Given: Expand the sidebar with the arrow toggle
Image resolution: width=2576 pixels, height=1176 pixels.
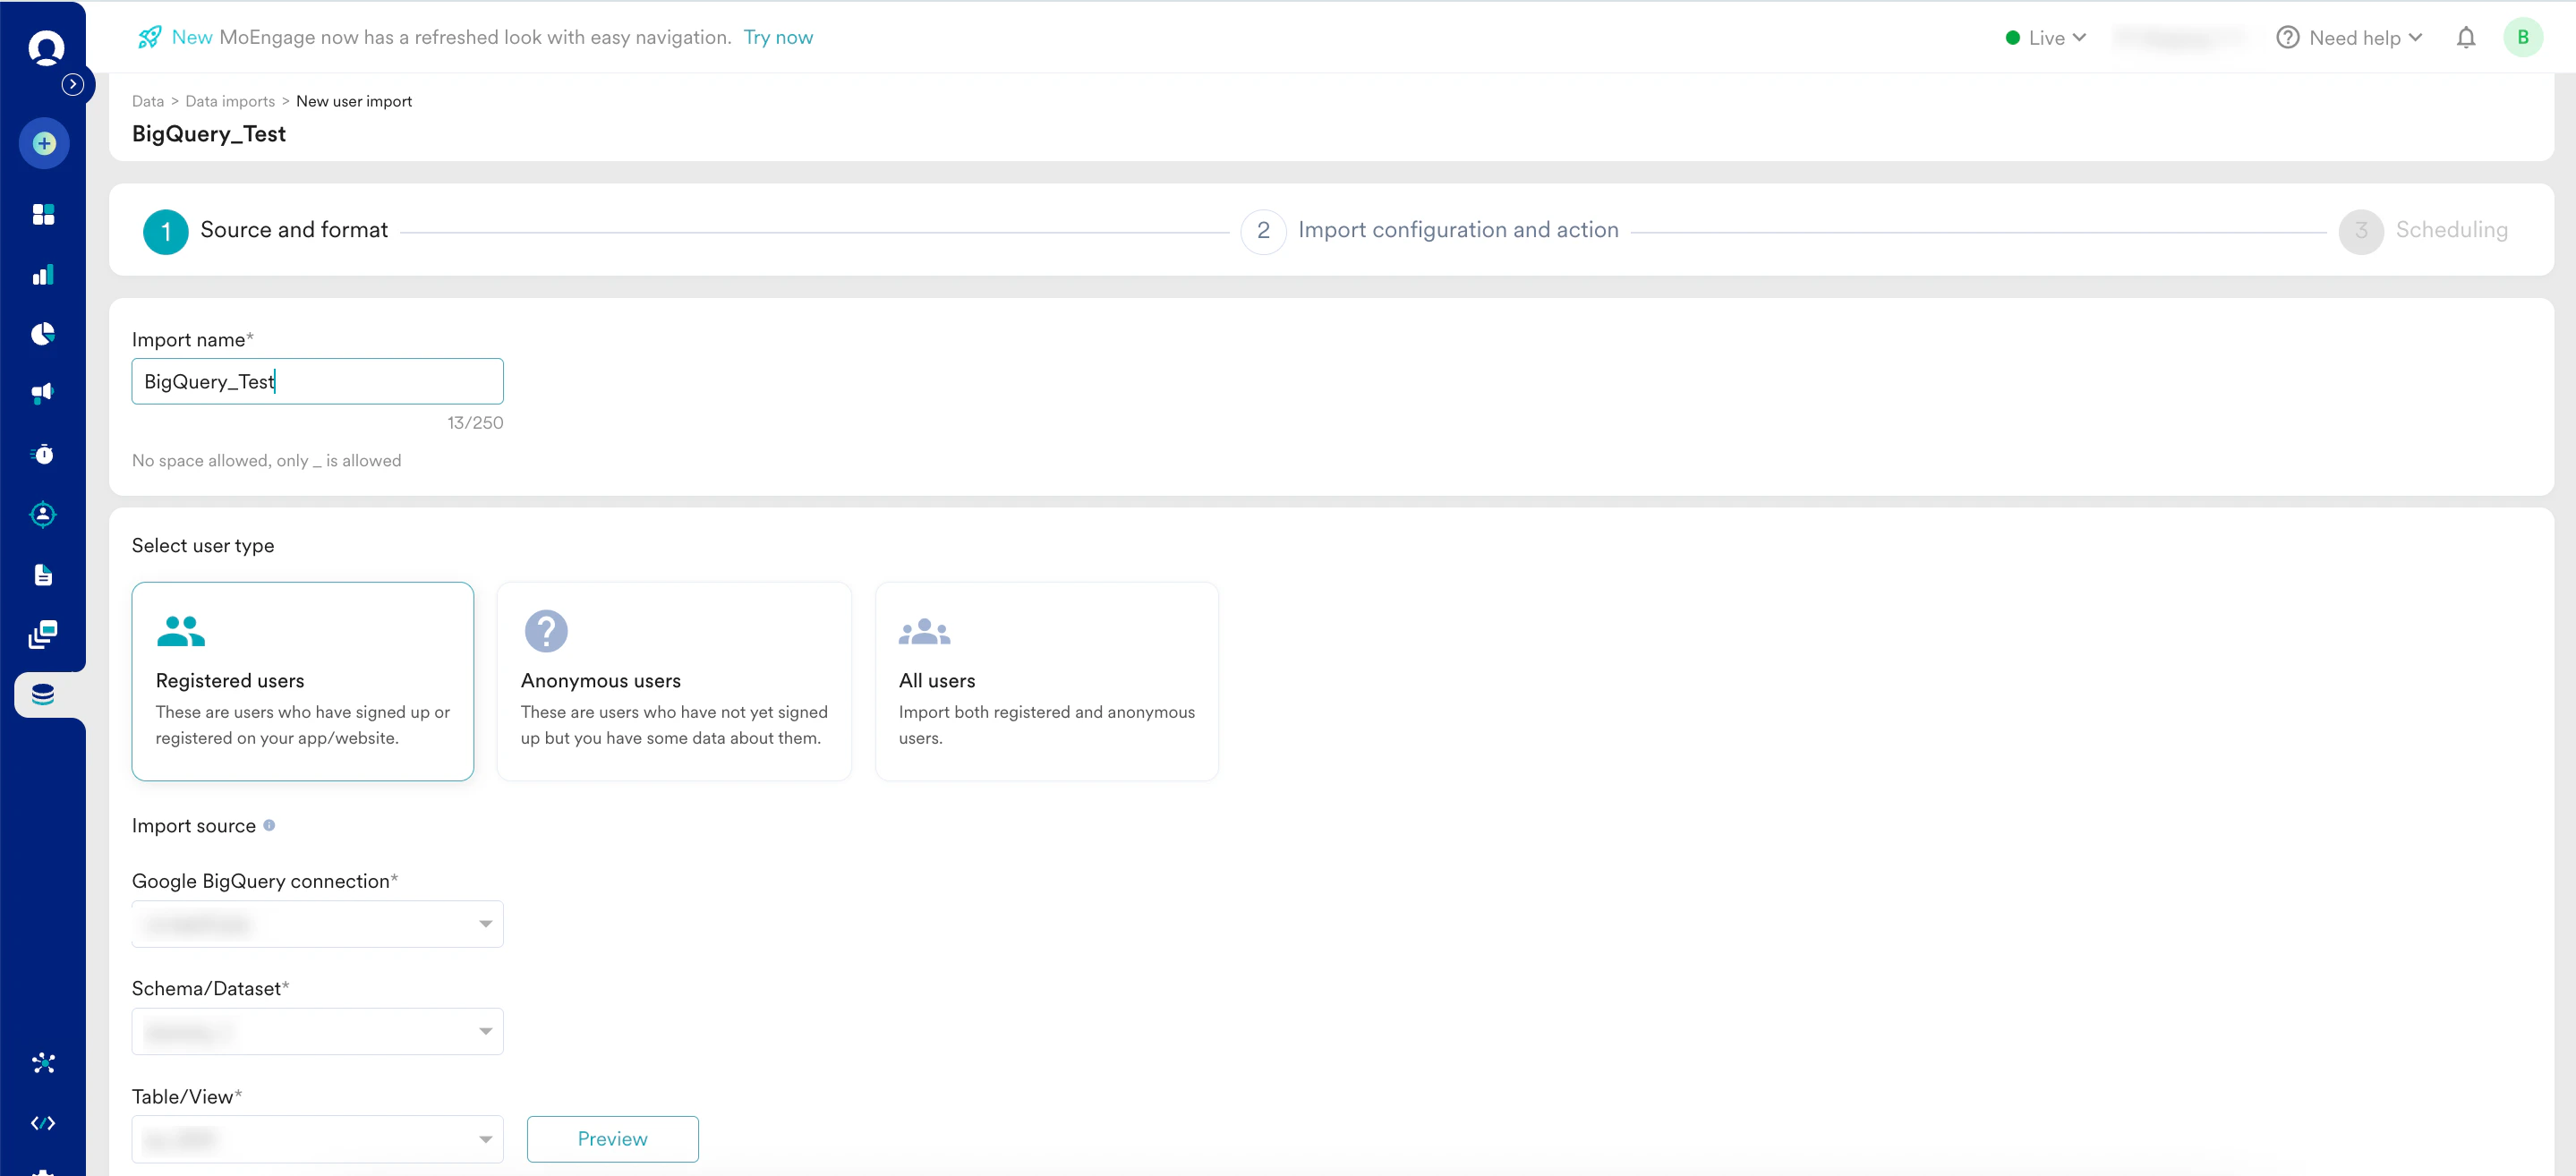Looking at the screenshot, I should [x=72, y=85].
